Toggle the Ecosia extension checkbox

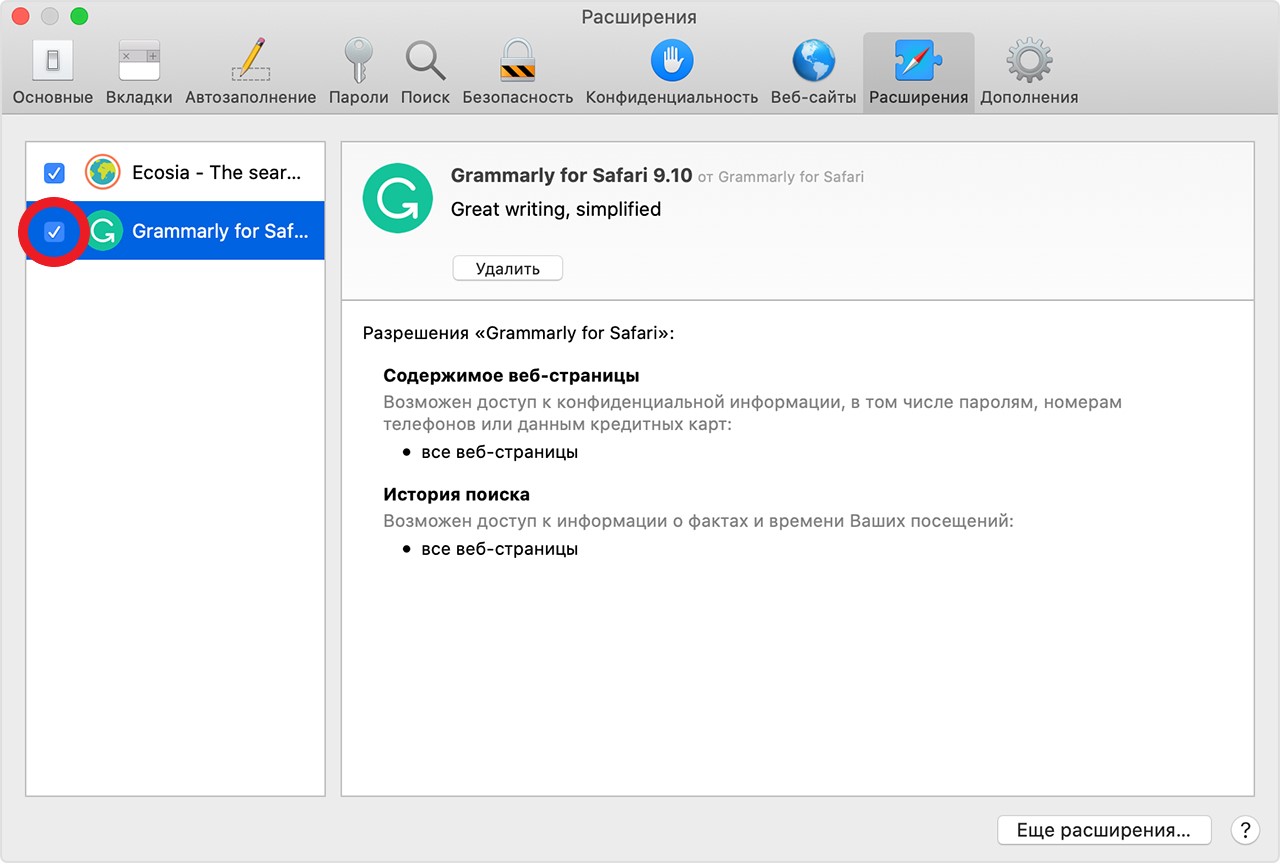pyautogui.click(x=54, y=173)
